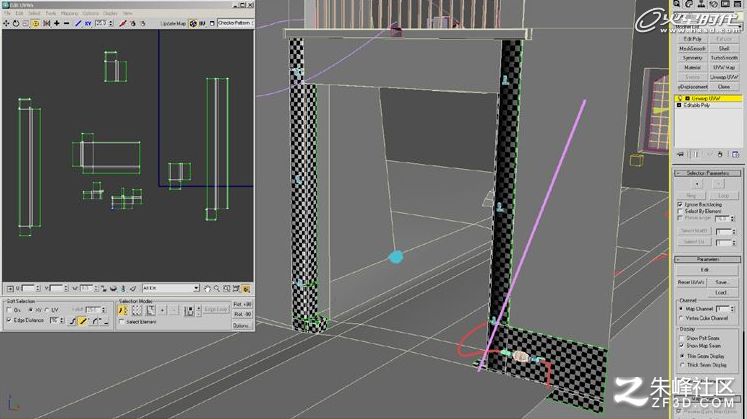
Task: Click the pin stack icon below modifier stack
Action: (680, 154)
